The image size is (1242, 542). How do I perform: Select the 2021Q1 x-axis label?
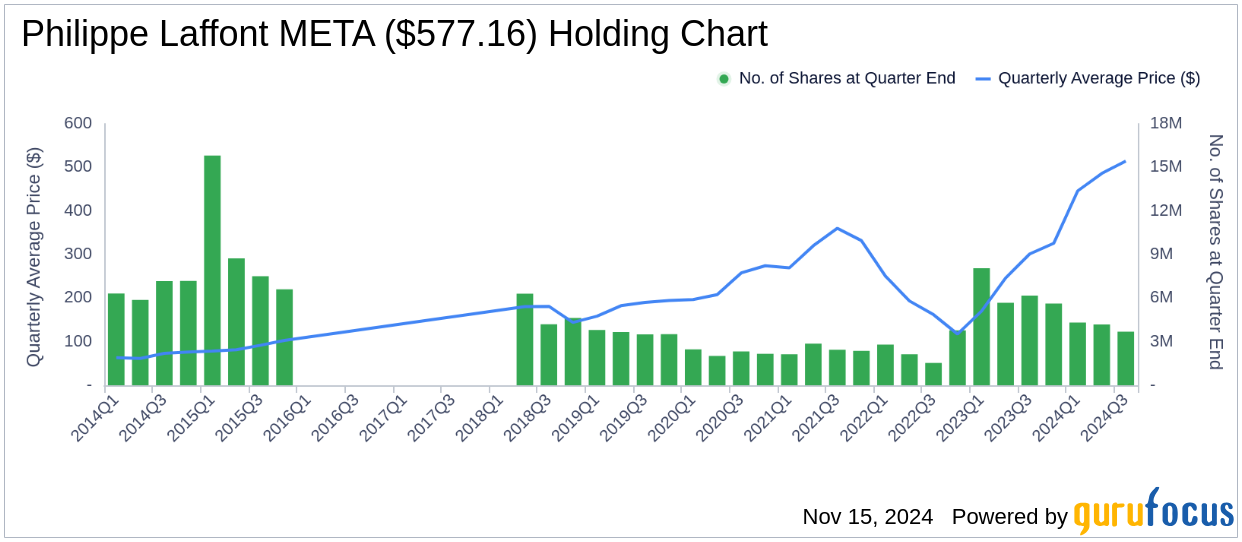click(766, 417)
